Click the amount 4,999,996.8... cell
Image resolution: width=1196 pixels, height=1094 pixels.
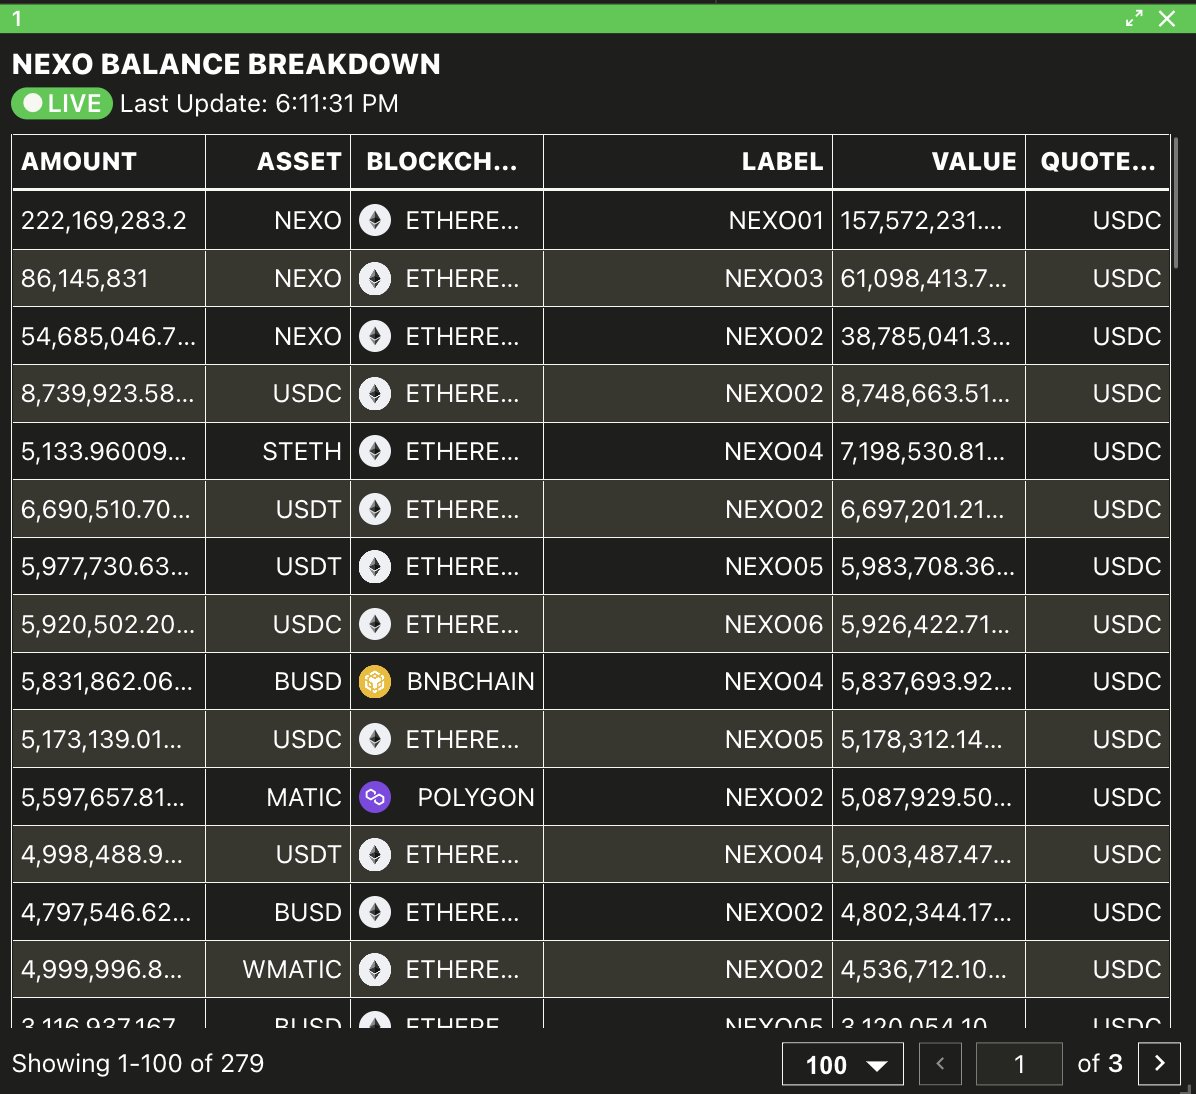[x=108, y=970]
